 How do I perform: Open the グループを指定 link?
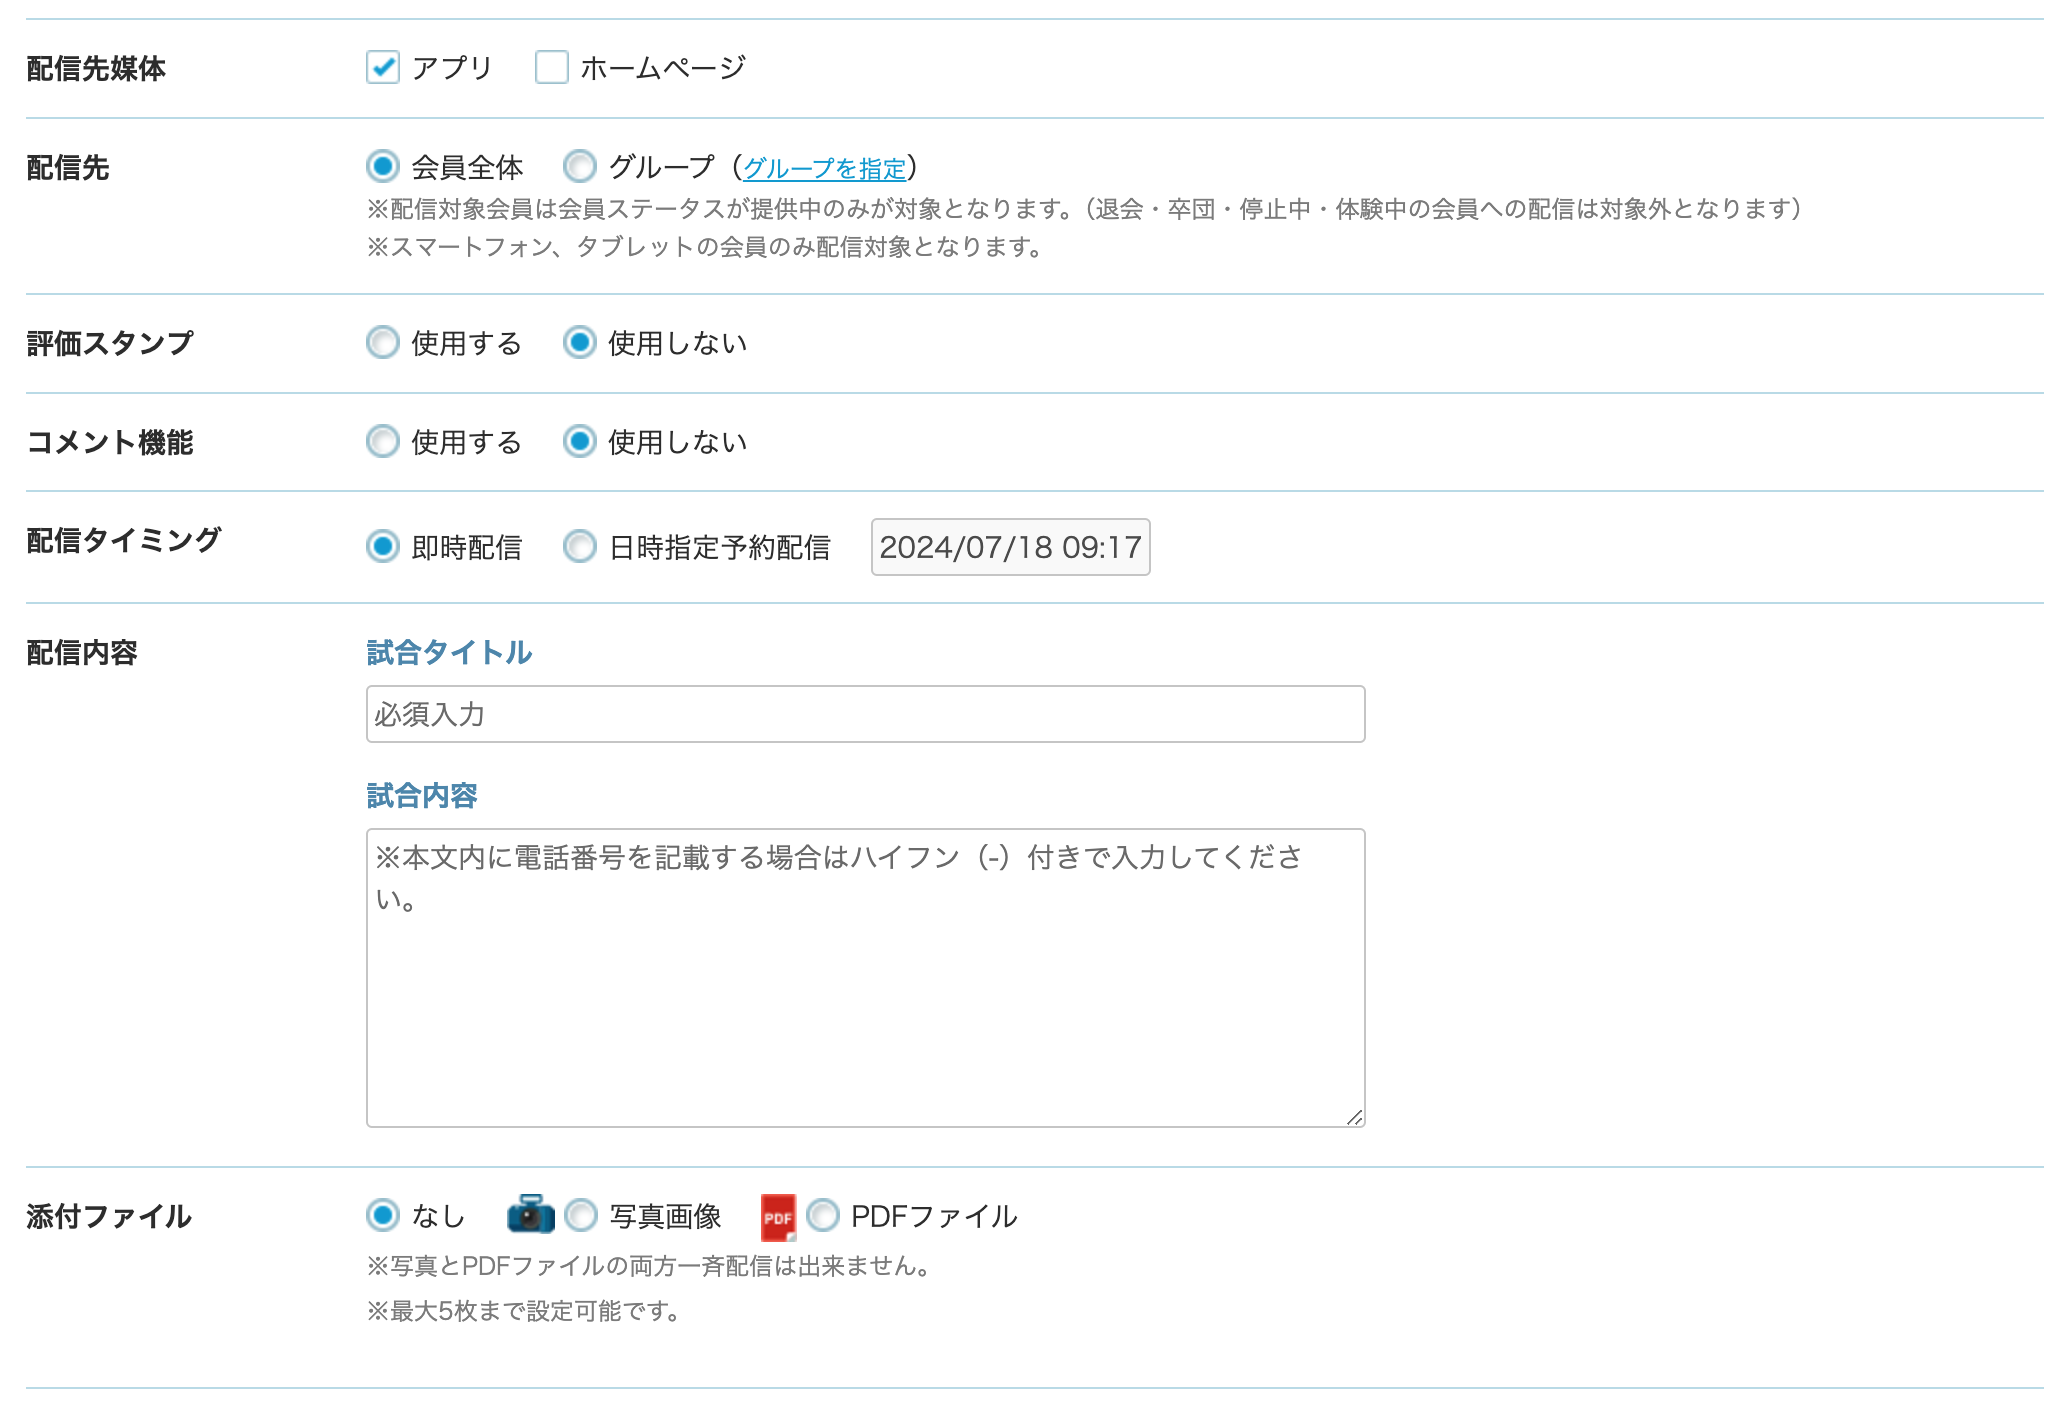pyautogui.click(x=824, y=168)
